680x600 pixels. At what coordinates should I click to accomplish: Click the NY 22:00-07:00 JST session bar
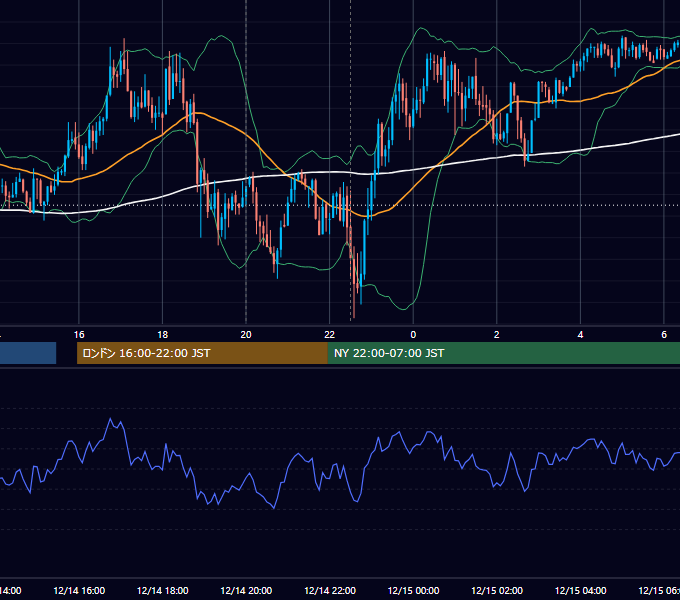504,353
